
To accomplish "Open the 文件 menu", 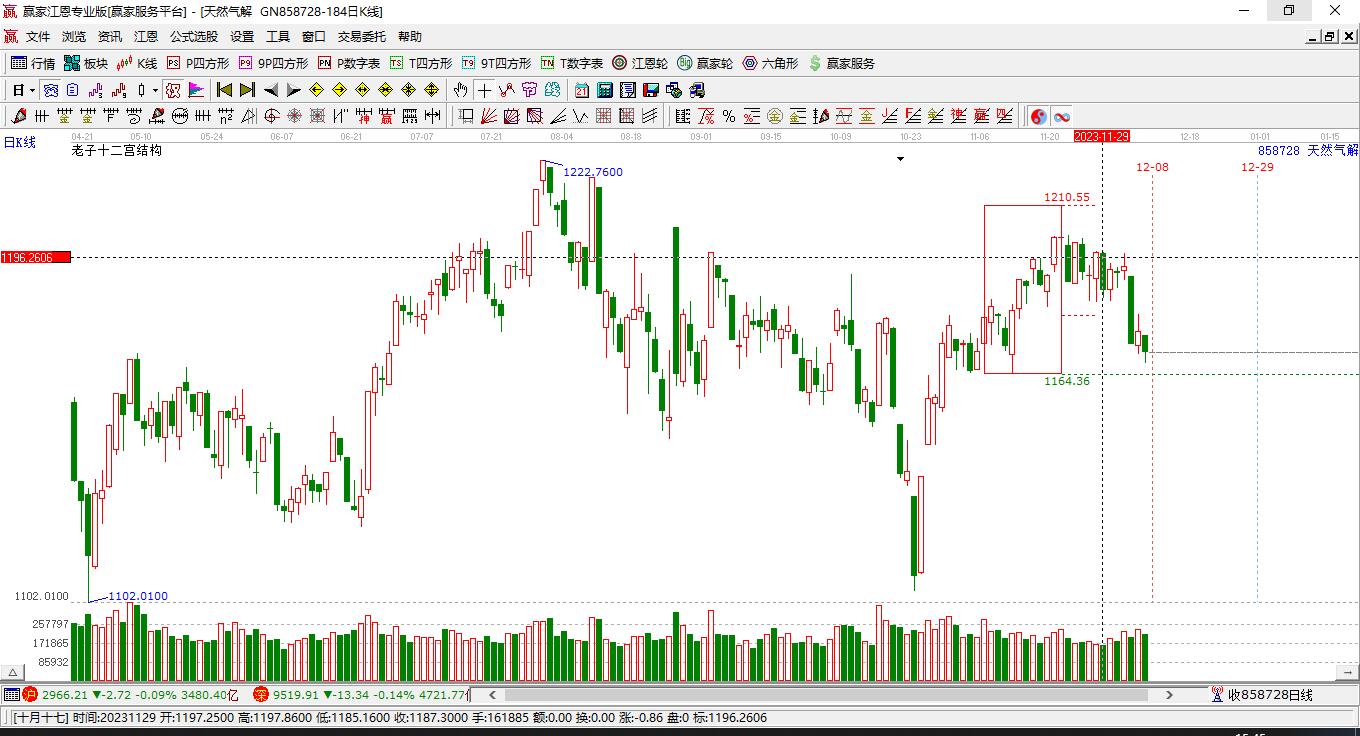I will pyautogui.click(x=38, y=37).
